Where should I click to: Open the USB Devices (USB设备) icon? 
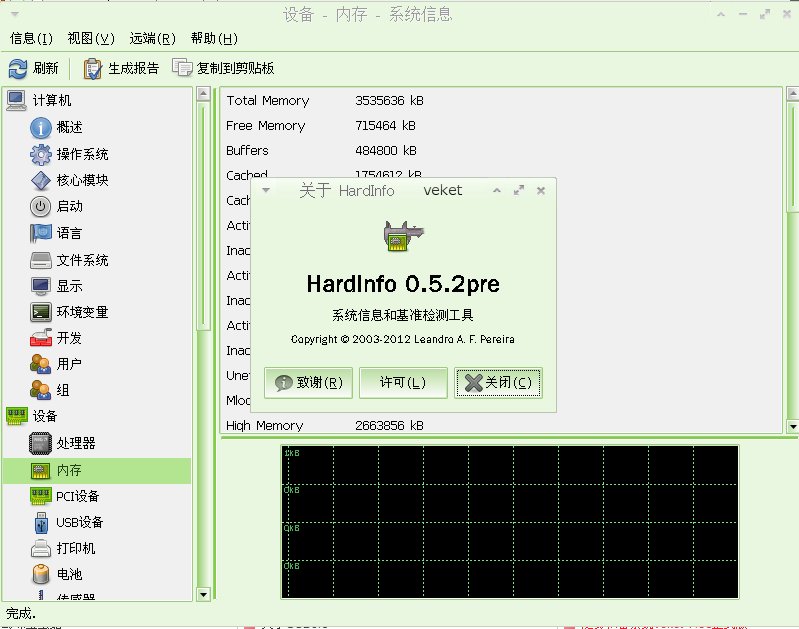pyautogui.click(x=41, y=522)
